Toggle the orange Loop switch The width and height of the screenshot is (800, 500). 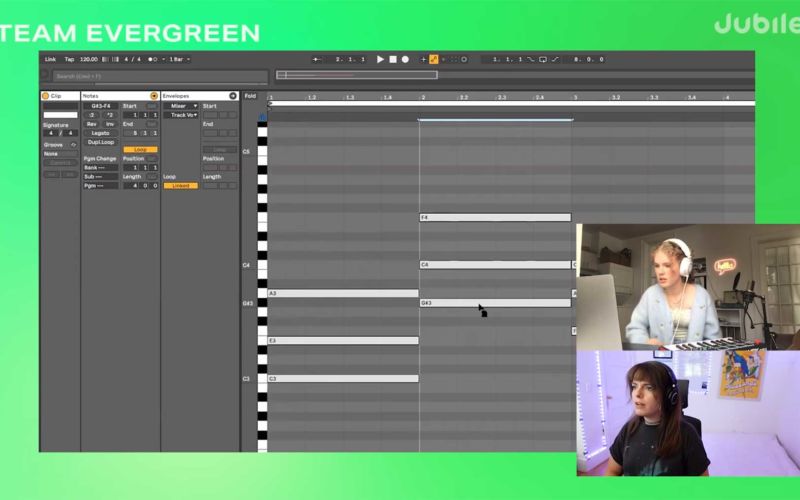tap(140, 150)
